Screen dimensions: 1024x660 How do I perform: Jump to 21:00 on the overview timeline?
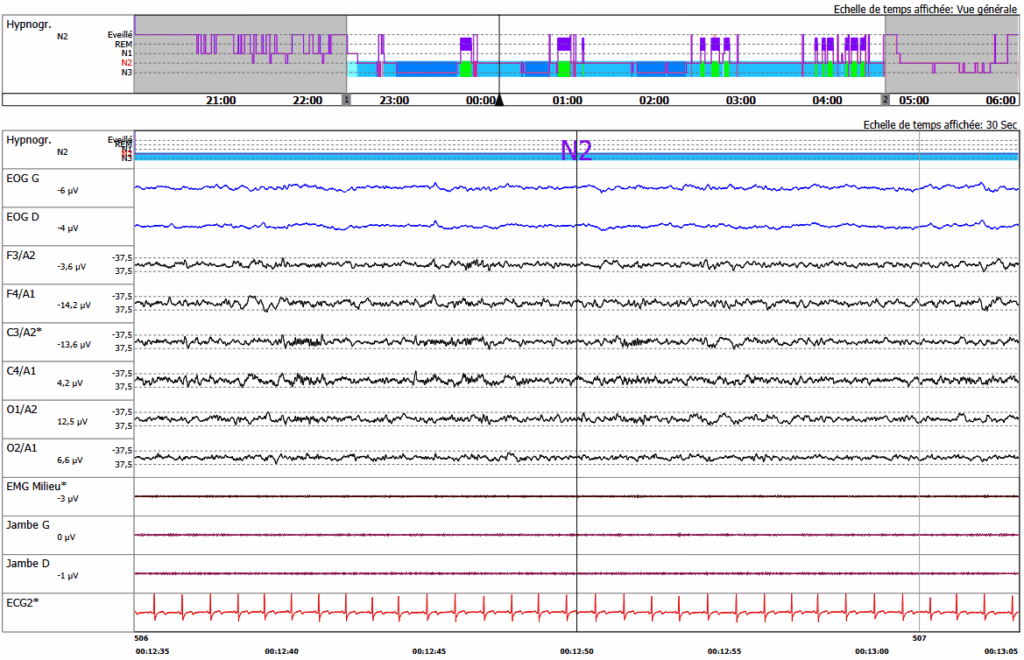[221, 101]
